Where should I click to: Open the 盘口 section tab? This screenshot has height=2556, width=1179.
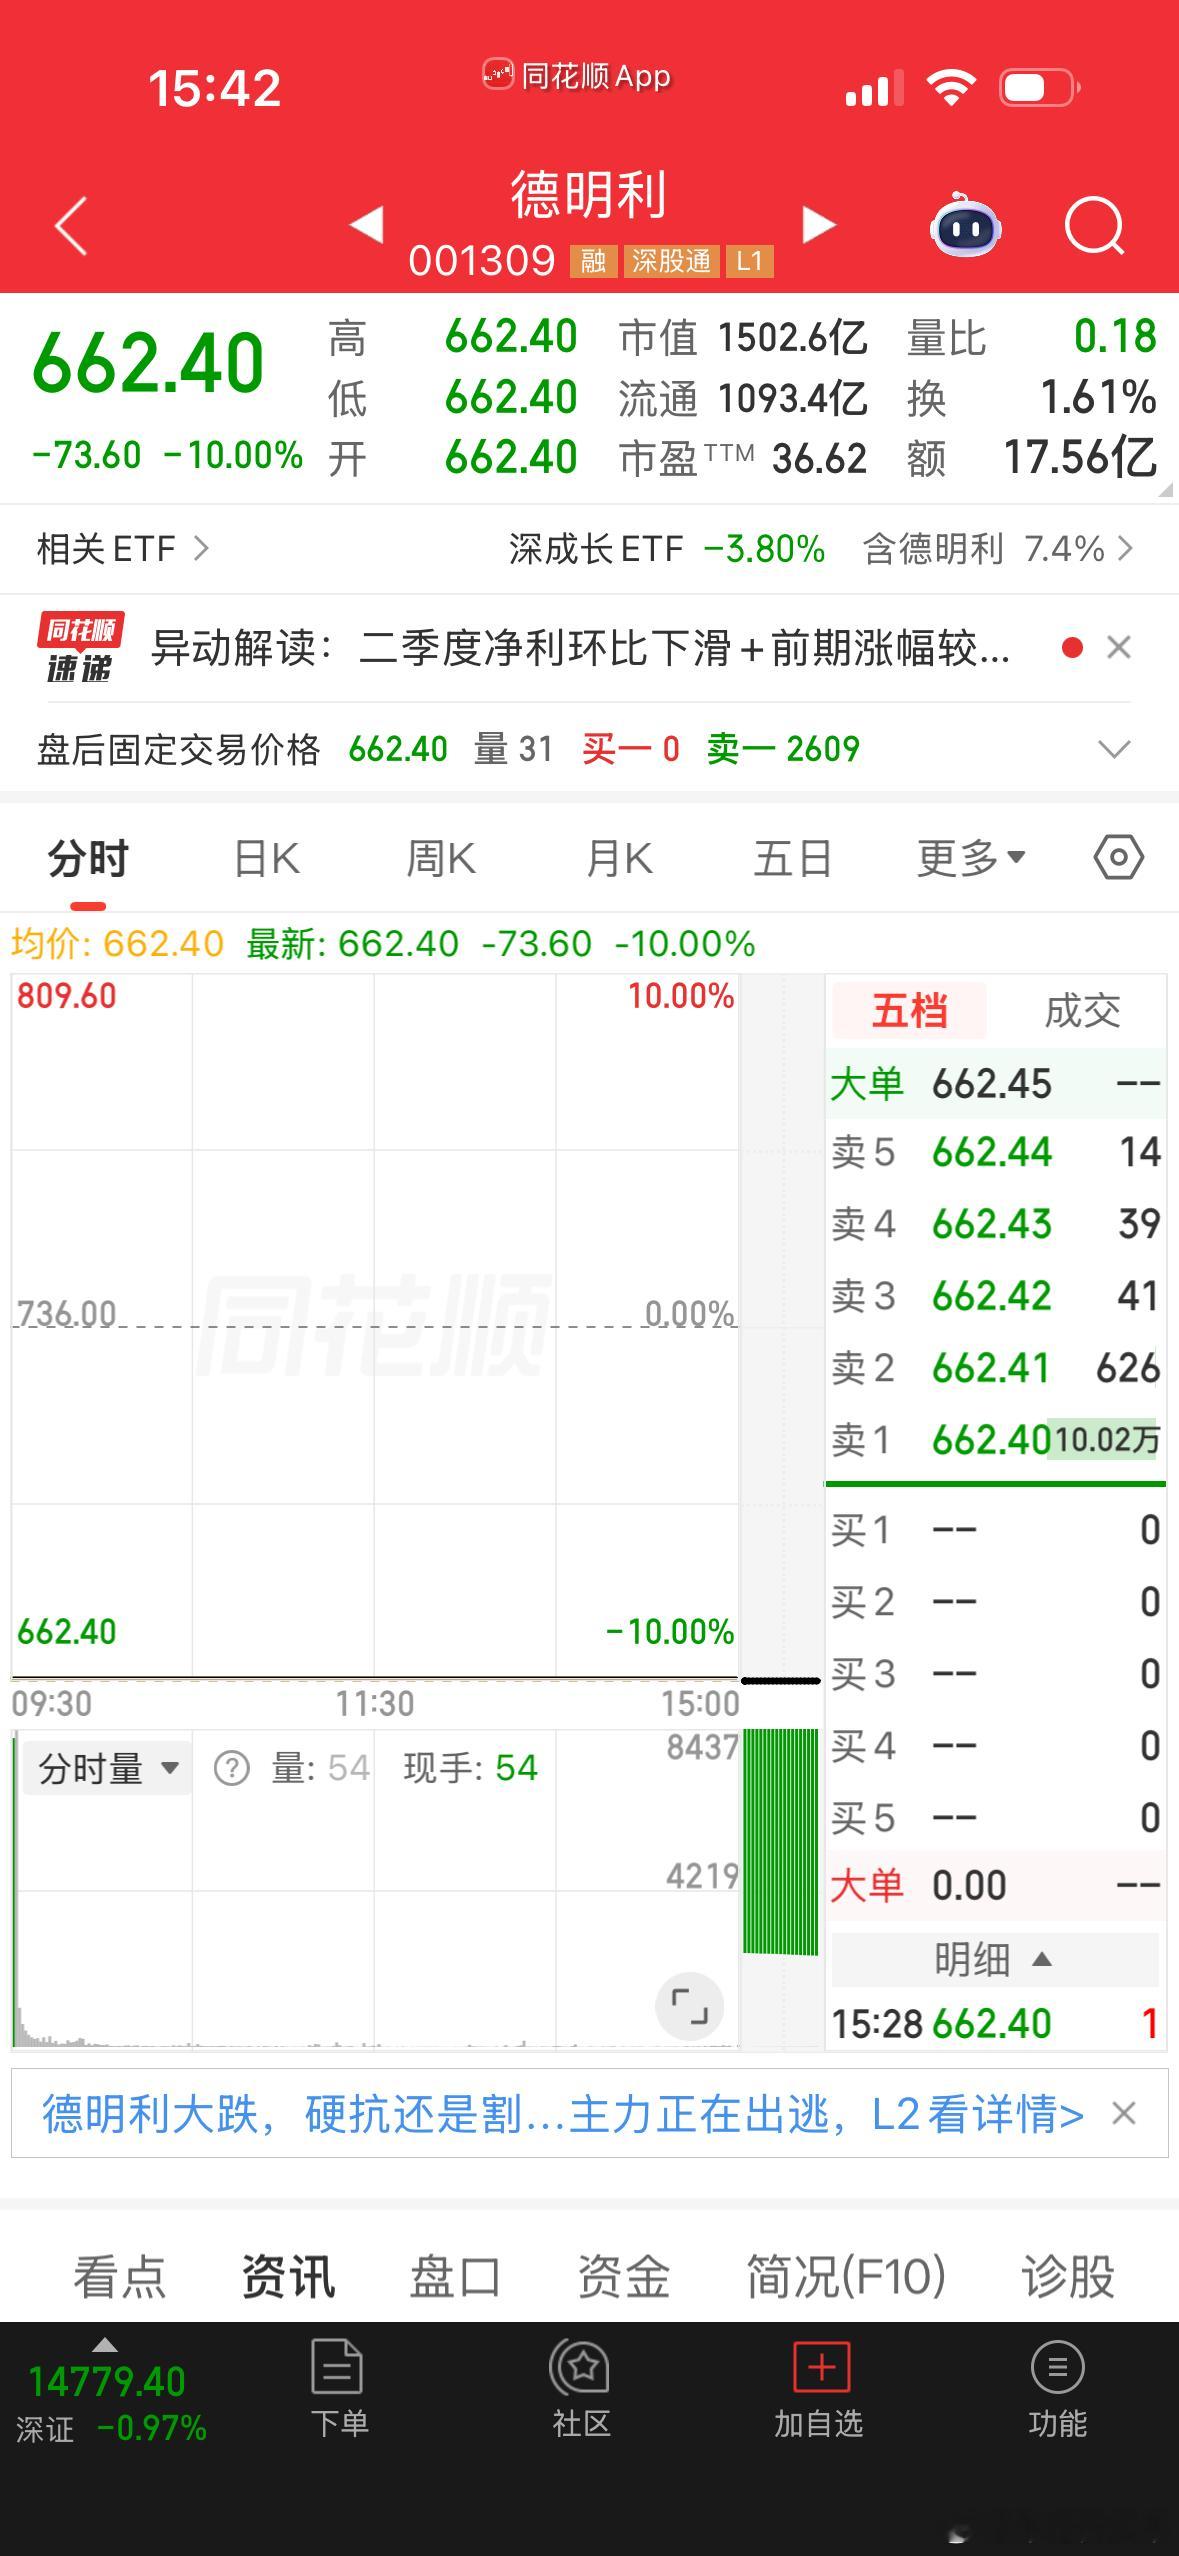(455, 2277)
